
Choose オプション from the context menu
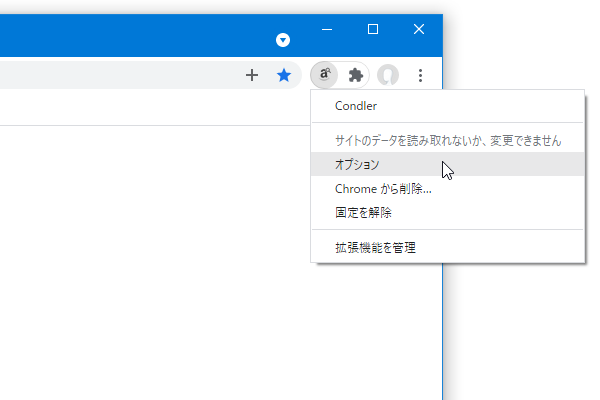(448, 164)
